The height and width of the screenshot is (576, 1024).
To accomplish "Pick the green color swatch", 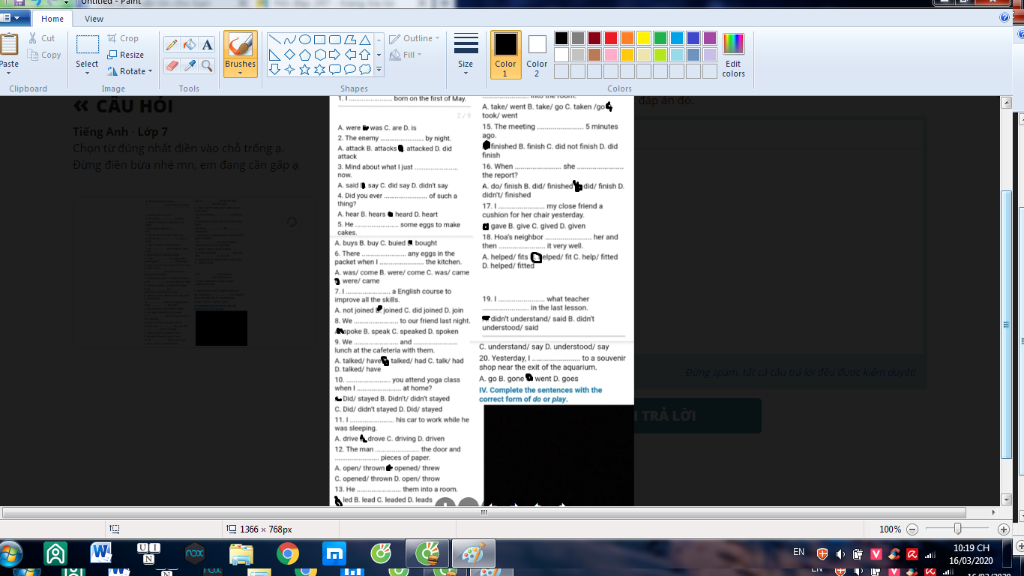I will coord(660,39).
